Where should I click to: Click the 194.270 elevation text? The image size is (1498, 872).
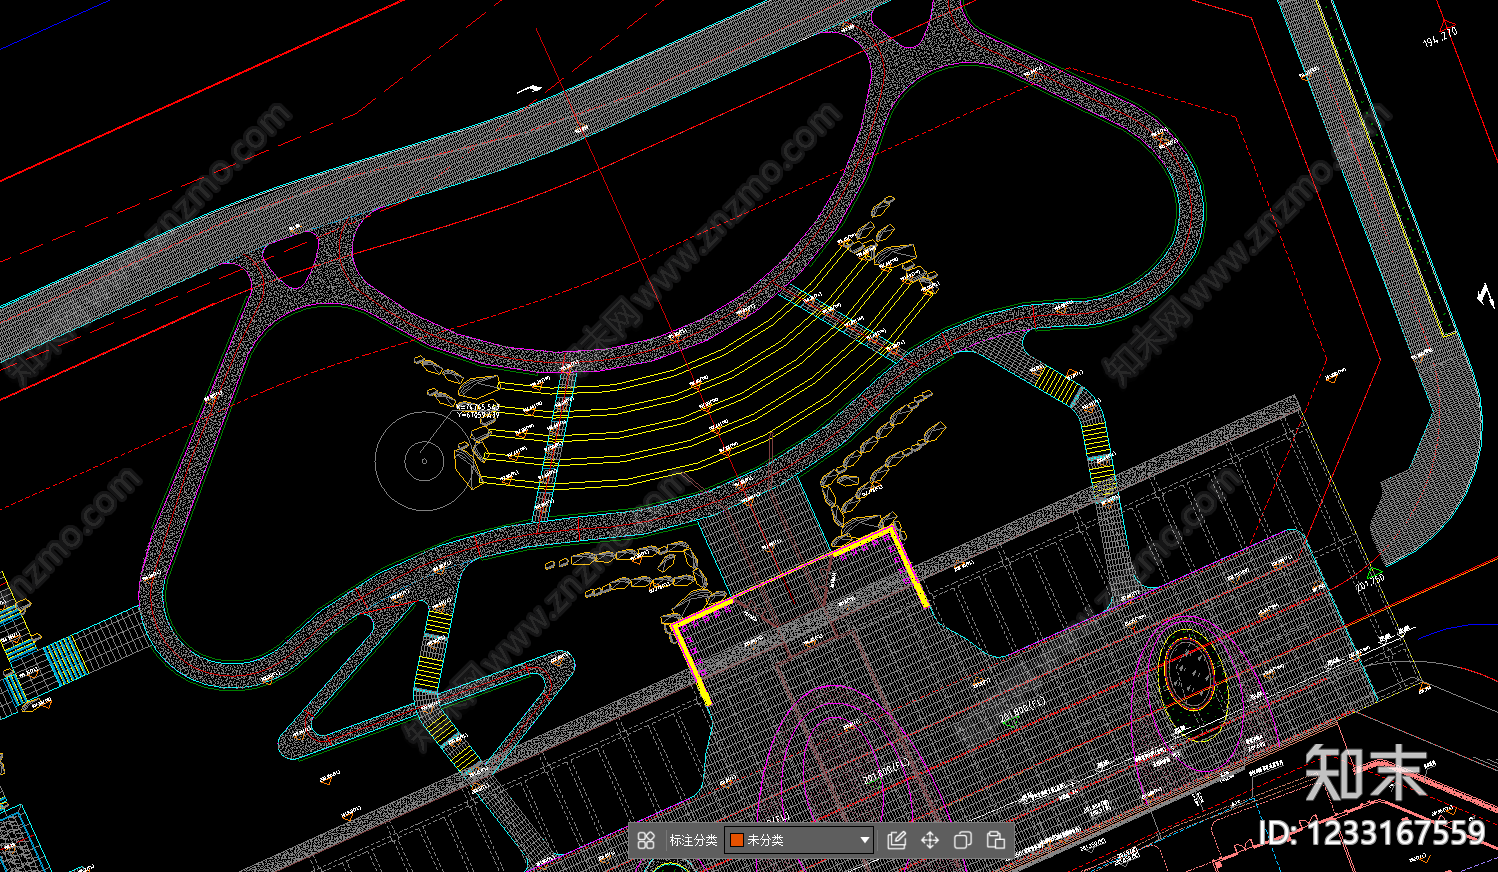[1440, 38]
